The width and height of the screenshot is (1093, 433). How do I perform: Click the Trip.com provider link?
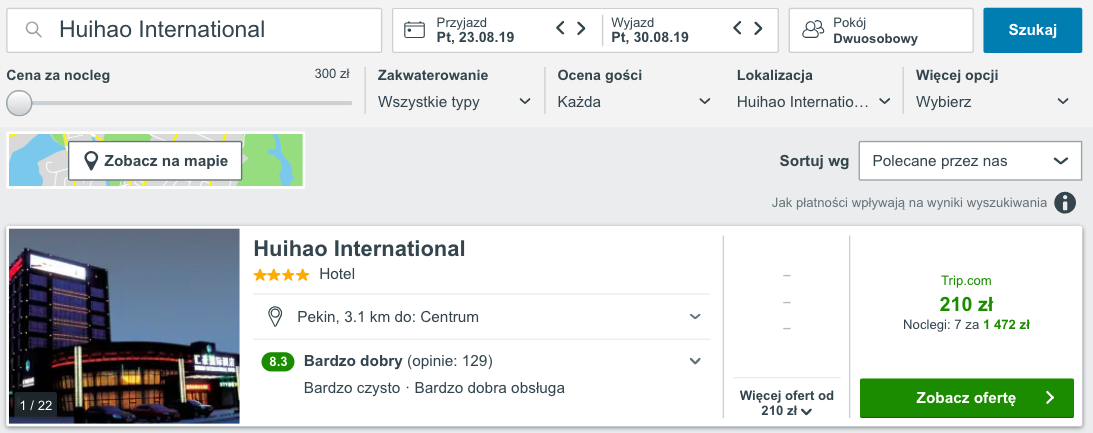tap(965, 281)
